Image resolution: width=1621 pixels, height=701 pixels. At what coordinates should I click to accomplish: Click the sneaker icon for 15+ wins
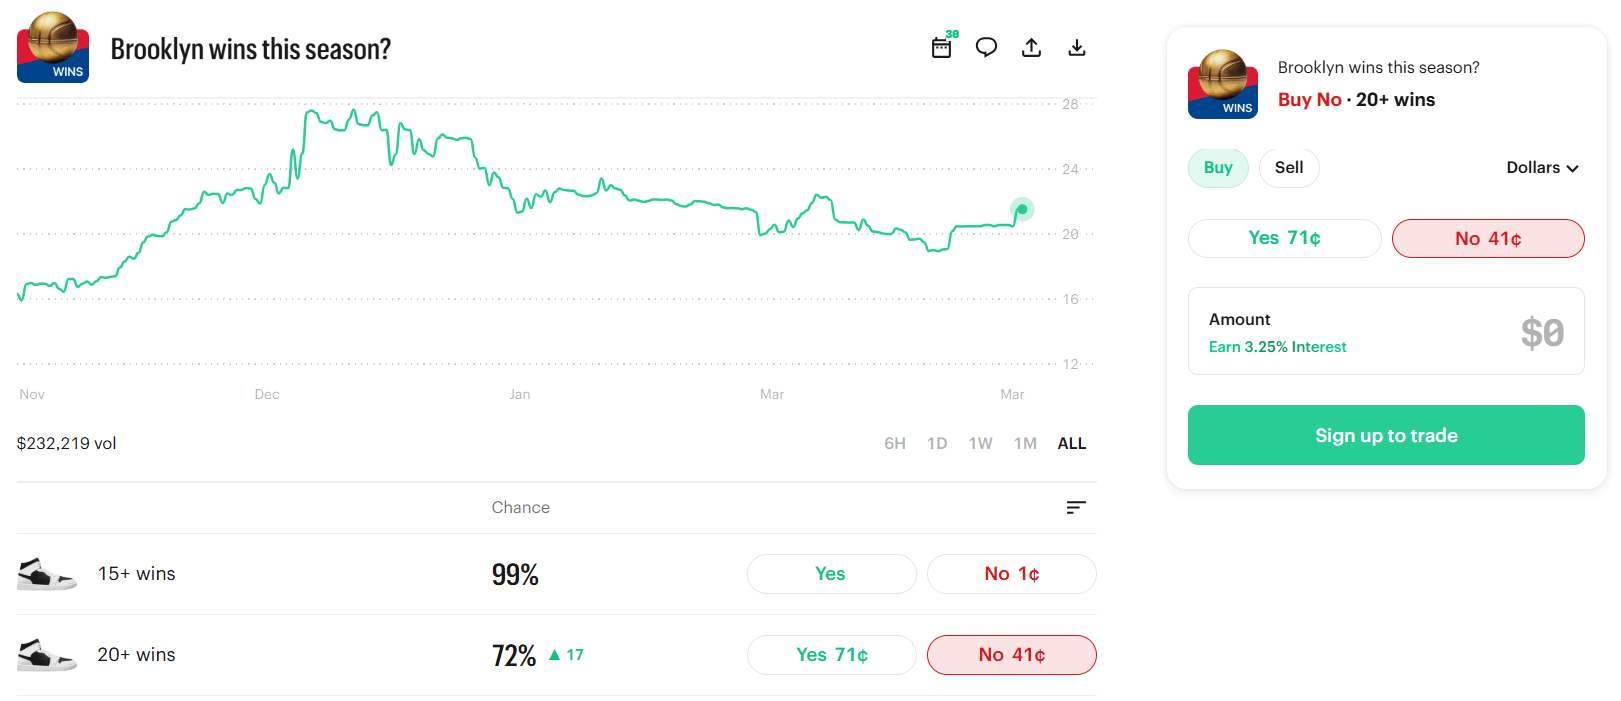pos(46,574)
